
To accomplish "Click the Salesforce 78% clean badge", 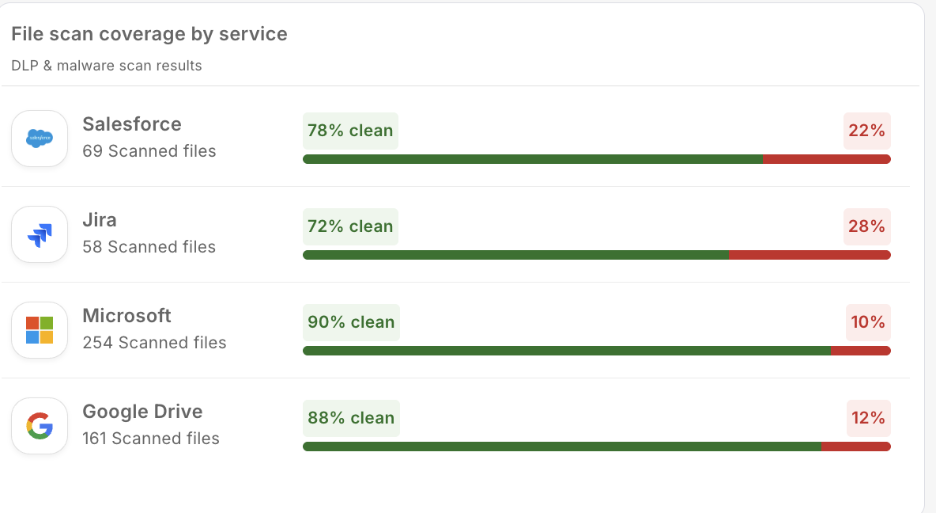I will pos(350,130).
